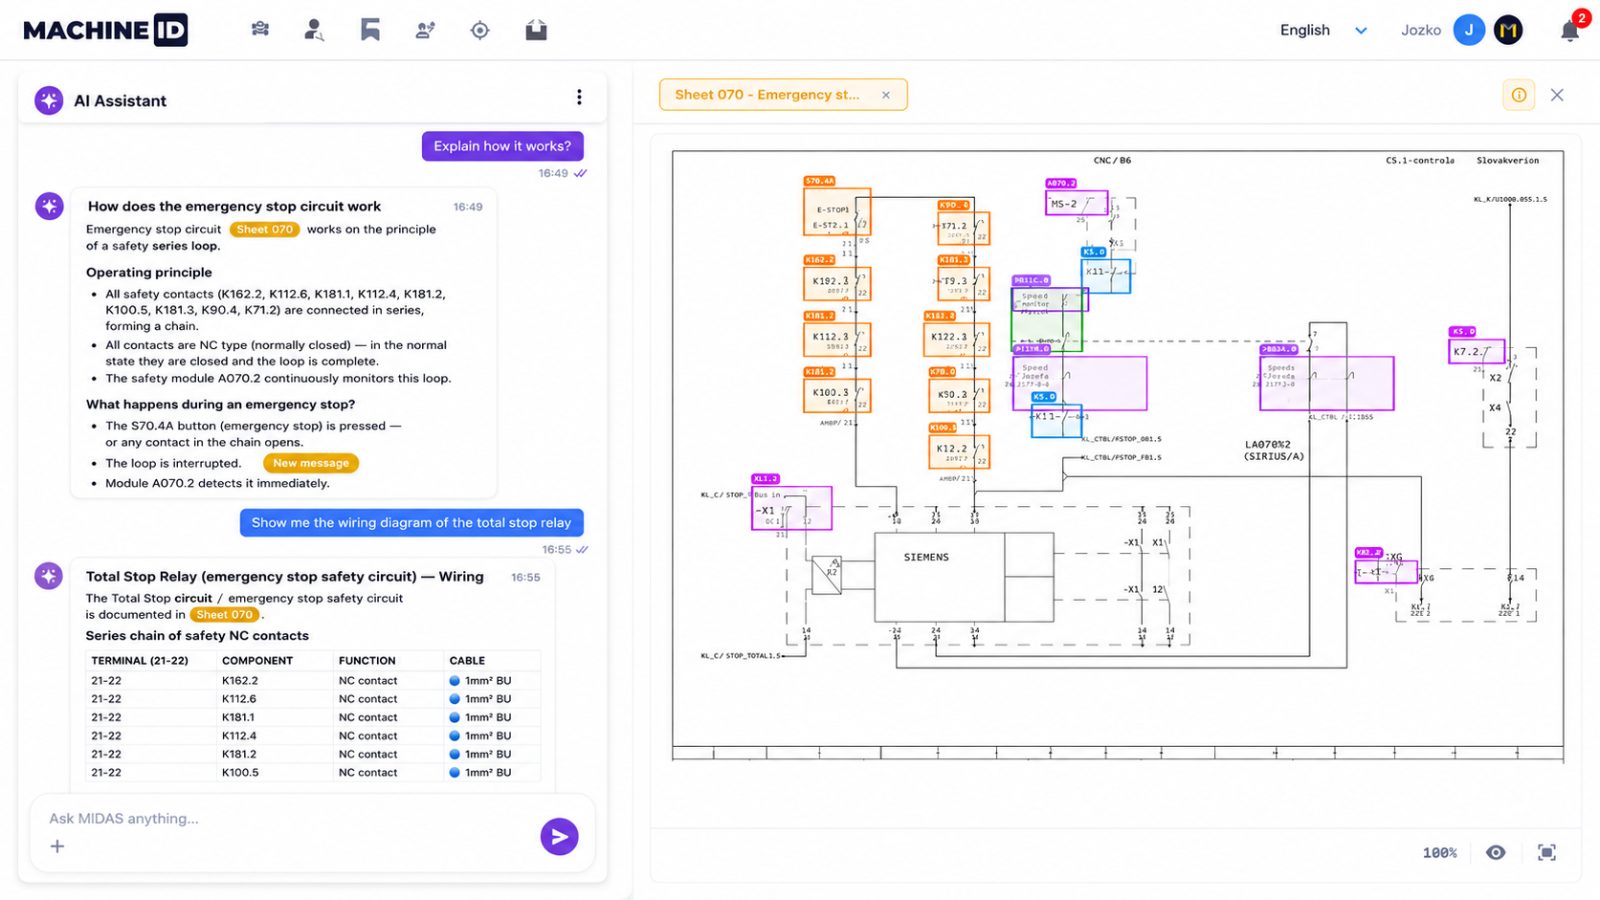Select the S70.4A E-STOP component box
Viewport: 1600px width, 900px height.
pos(837,212)
